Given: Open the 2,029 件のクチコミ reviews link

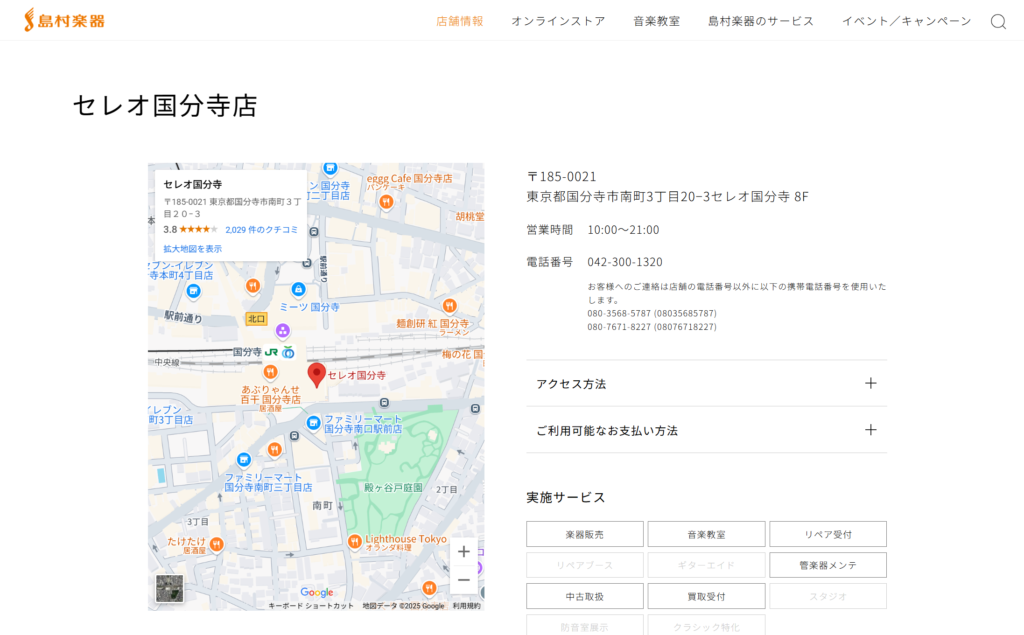Looking at the screenshot, I should (261, 230).
